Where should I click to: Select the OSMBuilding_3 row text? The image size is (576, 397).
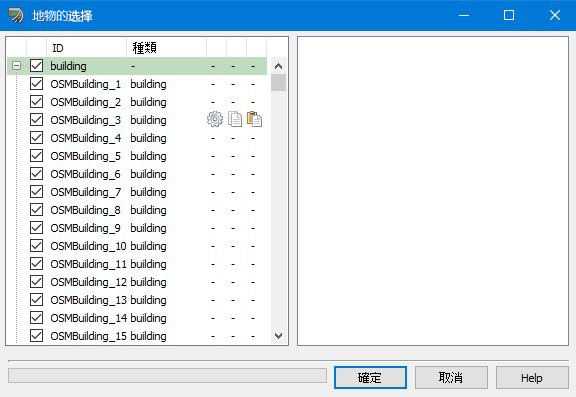(86, 120)
